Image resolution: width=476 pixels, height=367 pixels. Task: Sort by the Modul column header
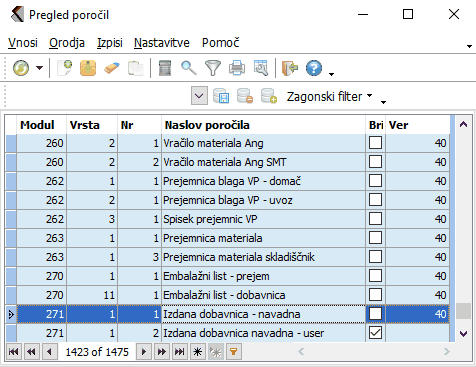[x=42, y=125]
